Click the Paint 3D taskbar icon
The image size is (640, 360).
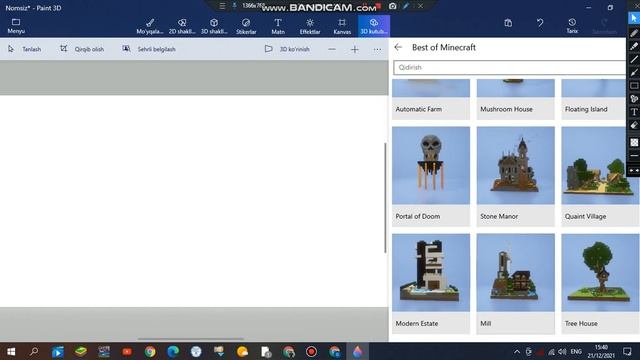point(358,351)
